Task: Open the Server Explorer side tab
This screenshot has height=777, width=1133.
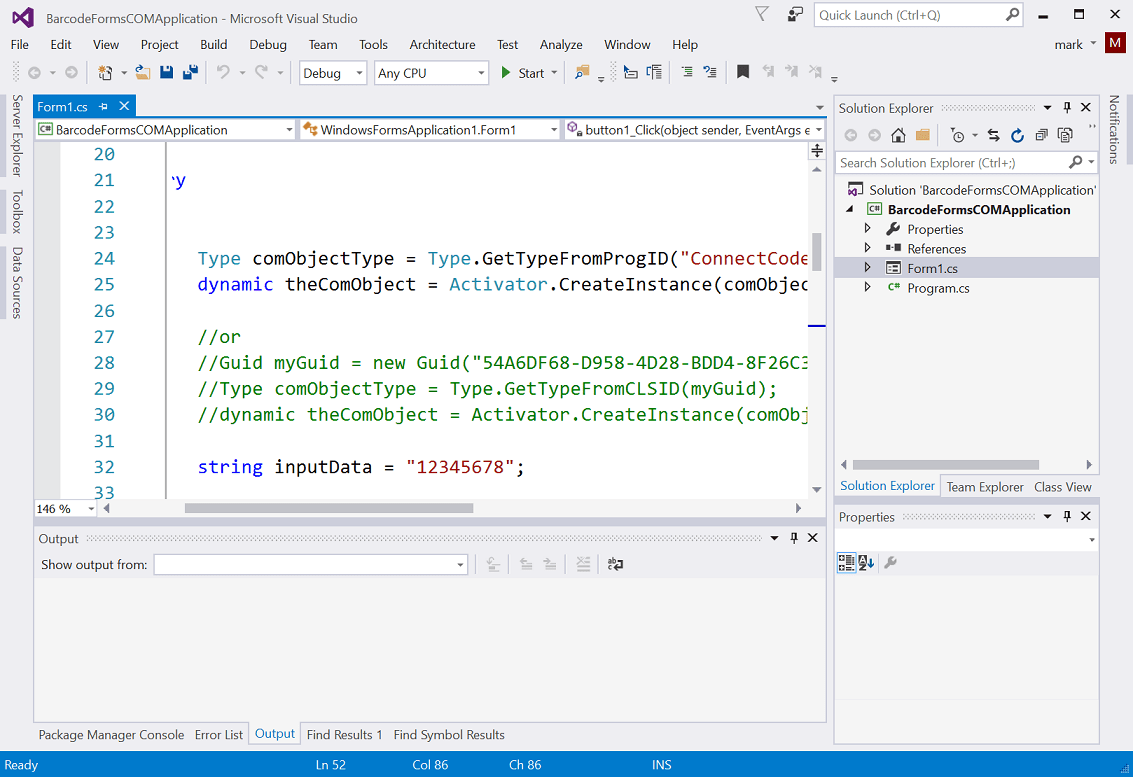Action: [x=17, y=135]
